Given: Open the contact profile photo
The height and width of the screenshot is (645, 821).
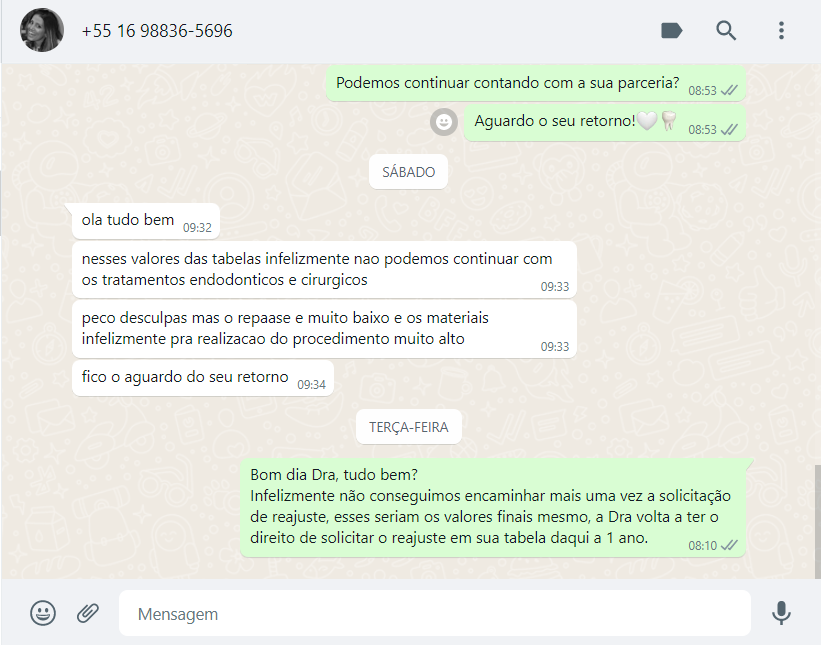Looking at the screenshot, I should pos(42,30).
